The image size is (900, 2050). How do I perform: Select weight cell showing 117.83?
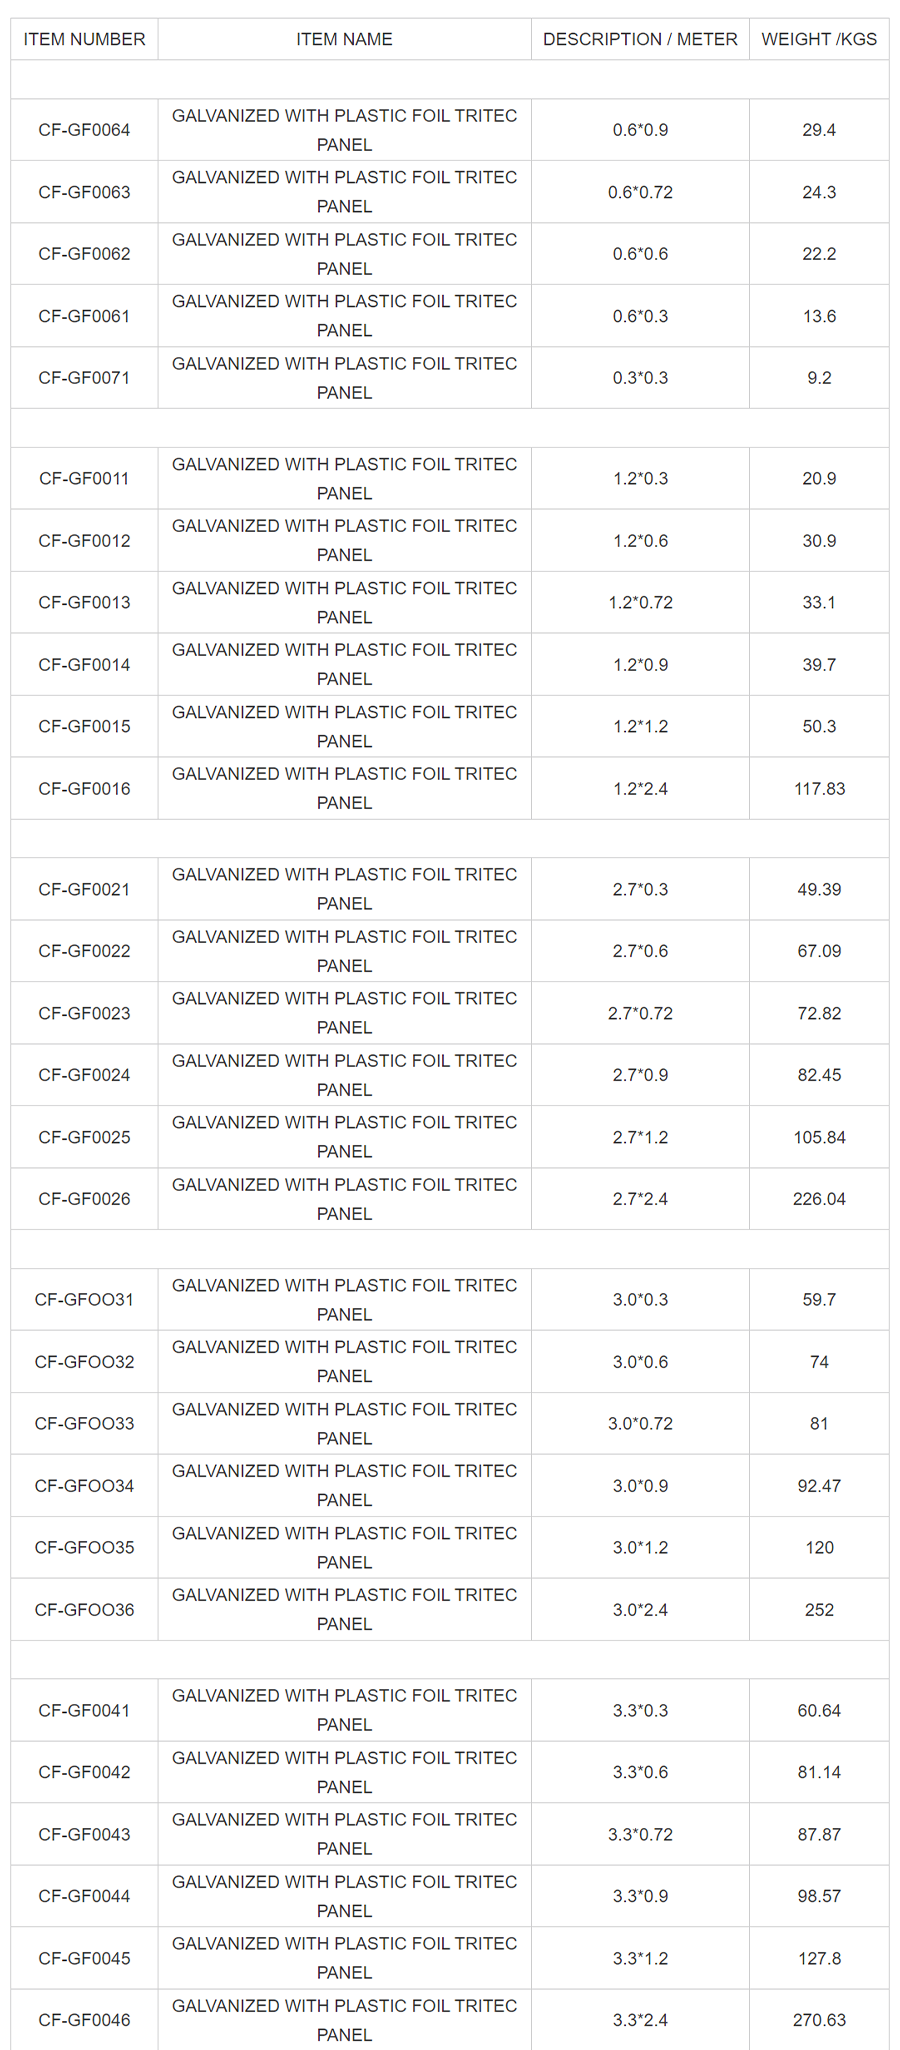click(819, 789)
